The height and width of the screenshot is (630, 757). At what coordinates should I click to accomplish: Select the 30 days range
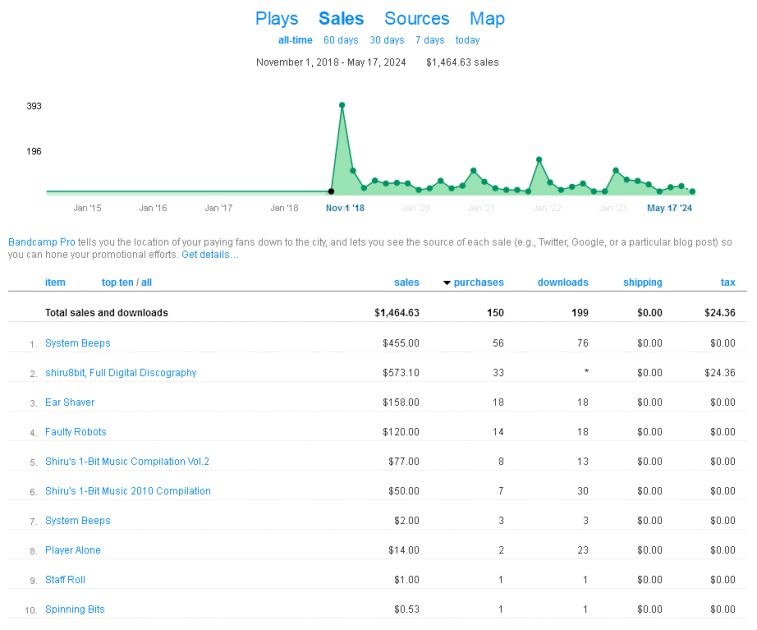[x=387, y=40]
